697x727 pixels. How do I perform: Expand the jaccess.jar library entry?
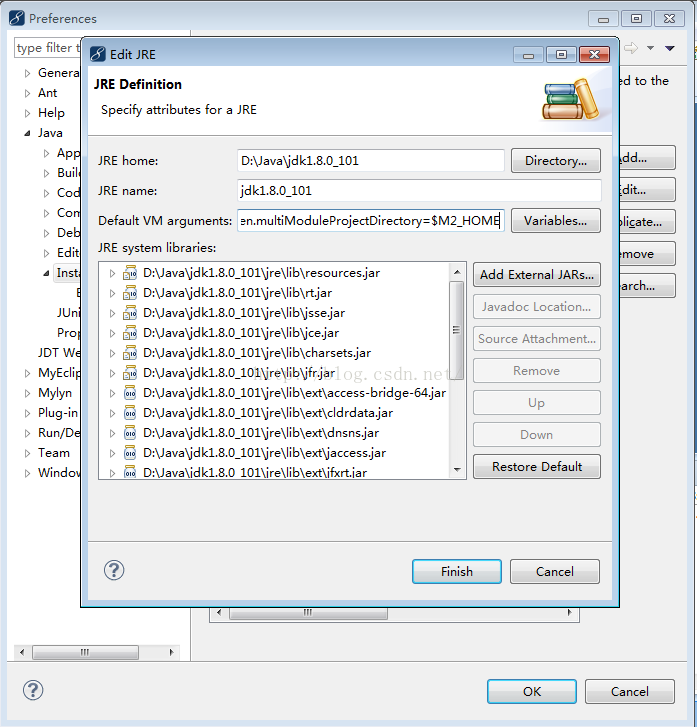112,453
